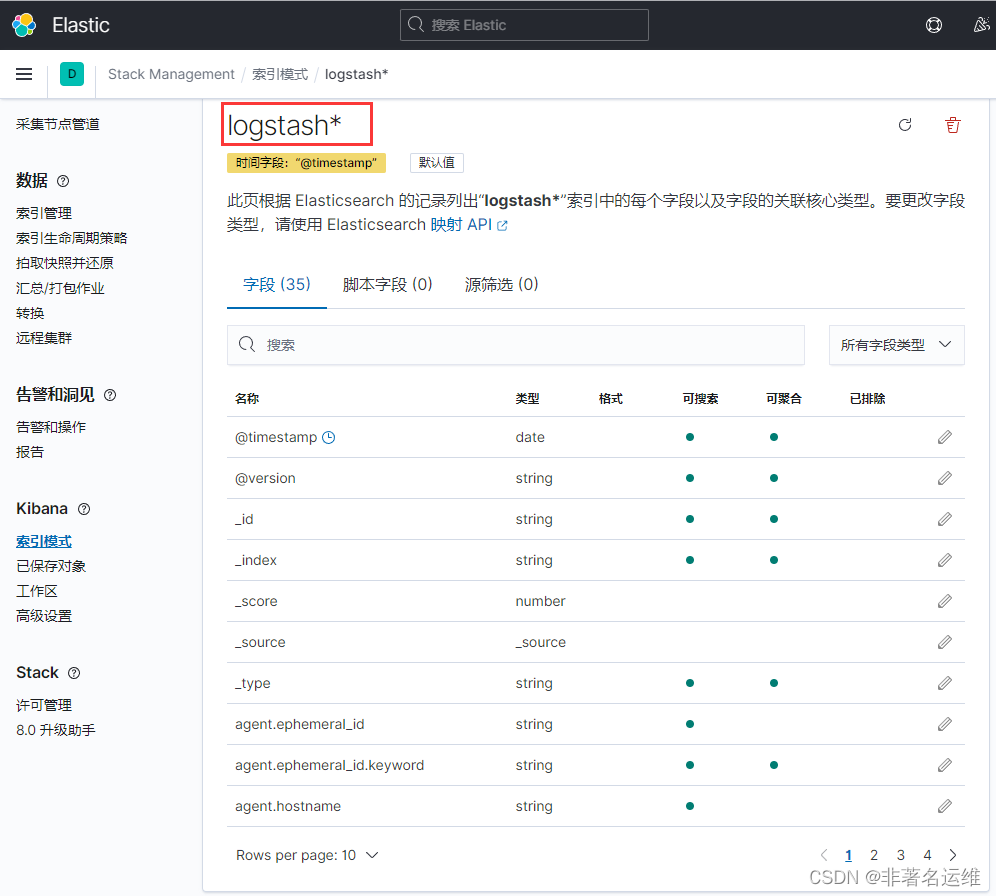Screen dimensions: 996x896
Task: Switch to the 源筛选 (0) tab
Action: (501, 284)
